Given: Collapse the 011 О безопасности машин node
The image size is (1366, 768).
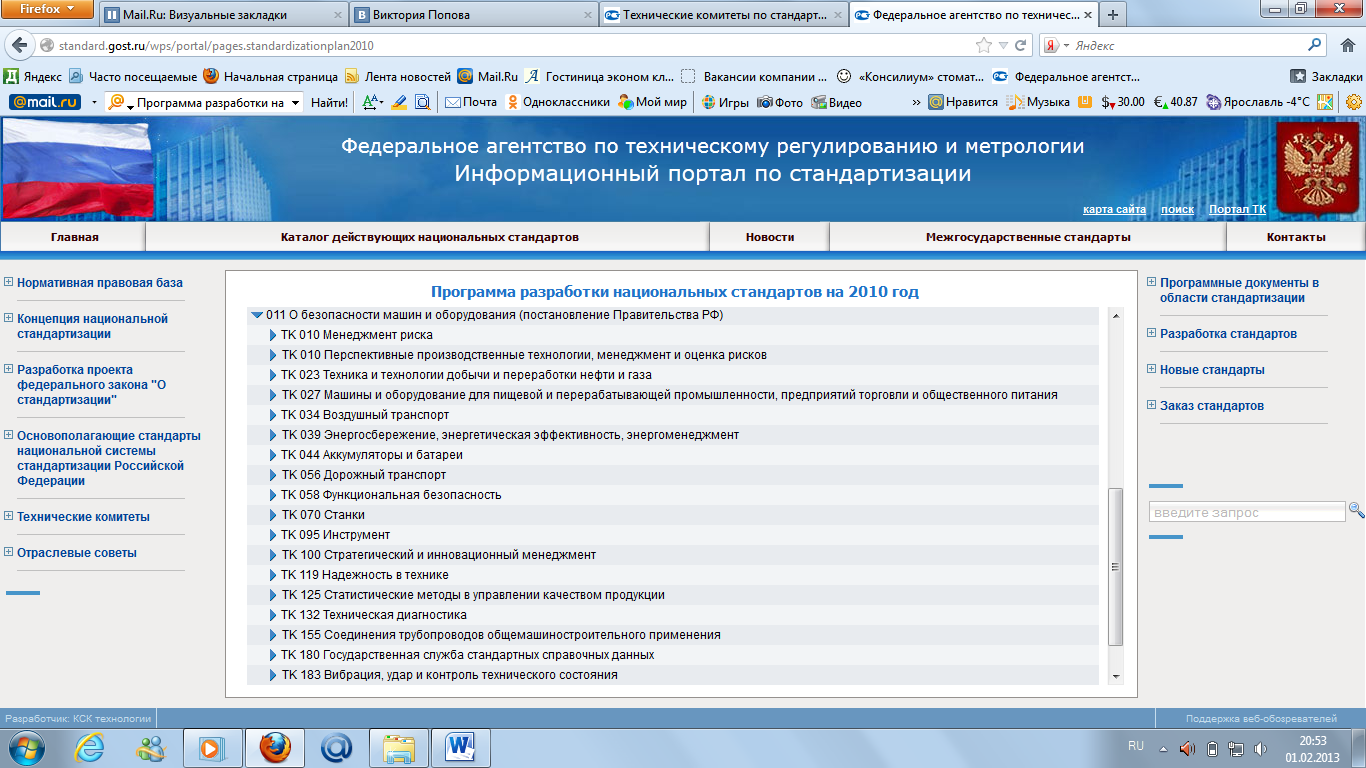Looking at the screenshot, I should coord(257,315).
